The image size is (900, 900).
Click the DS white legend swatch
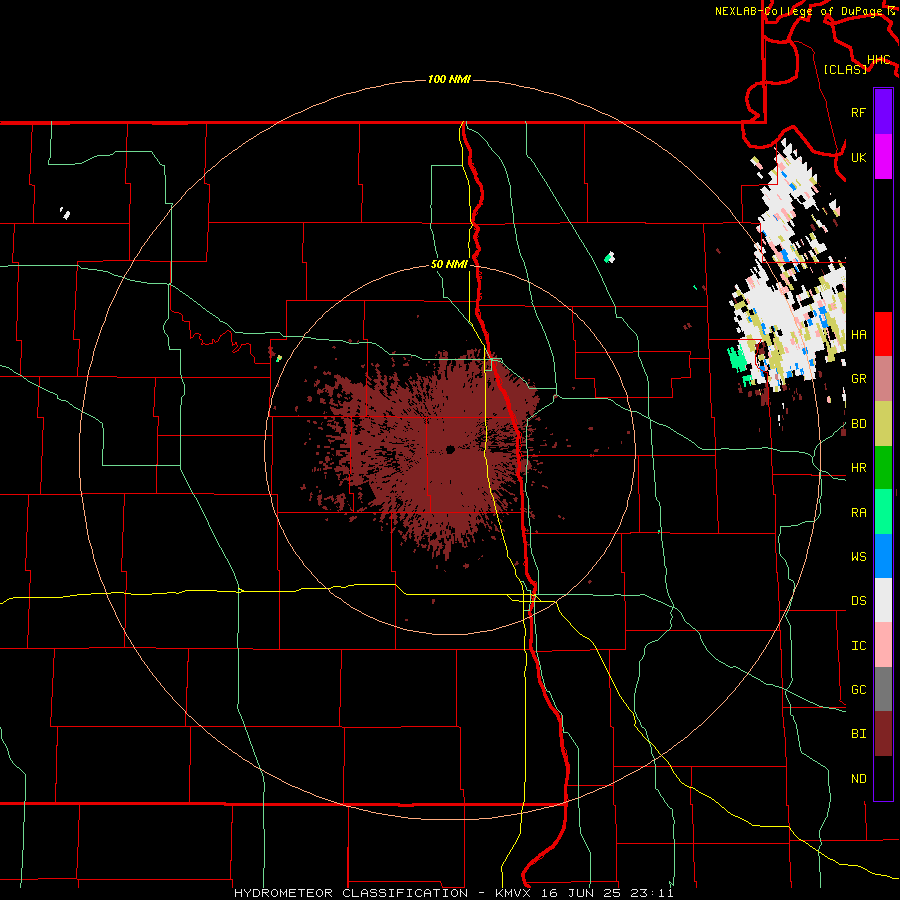[883, 600]
